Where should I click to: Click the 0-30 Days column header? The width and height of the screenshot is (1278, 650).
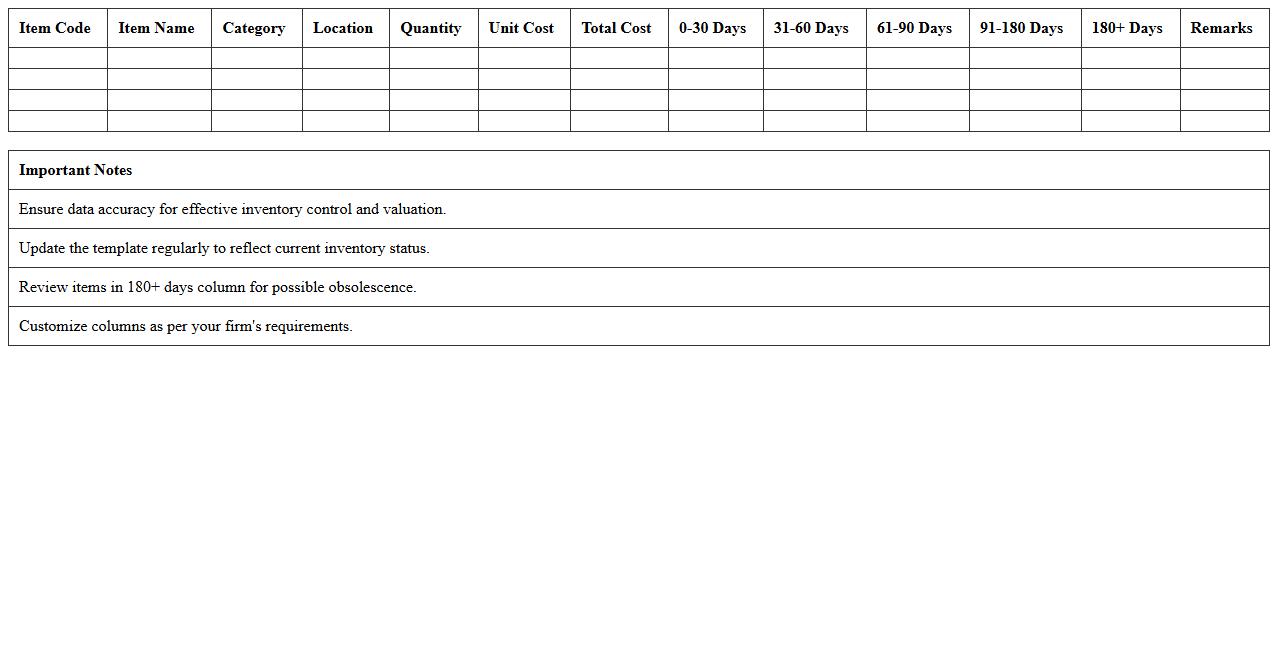tap(712, 28)
